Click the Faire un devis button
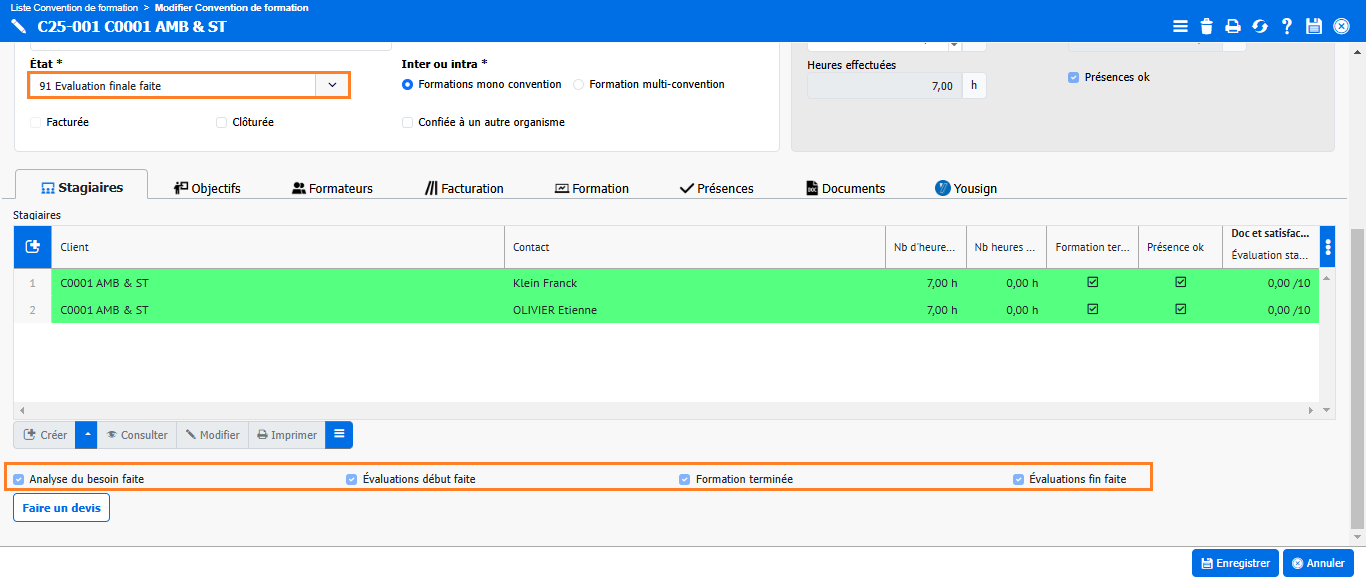 61,508
